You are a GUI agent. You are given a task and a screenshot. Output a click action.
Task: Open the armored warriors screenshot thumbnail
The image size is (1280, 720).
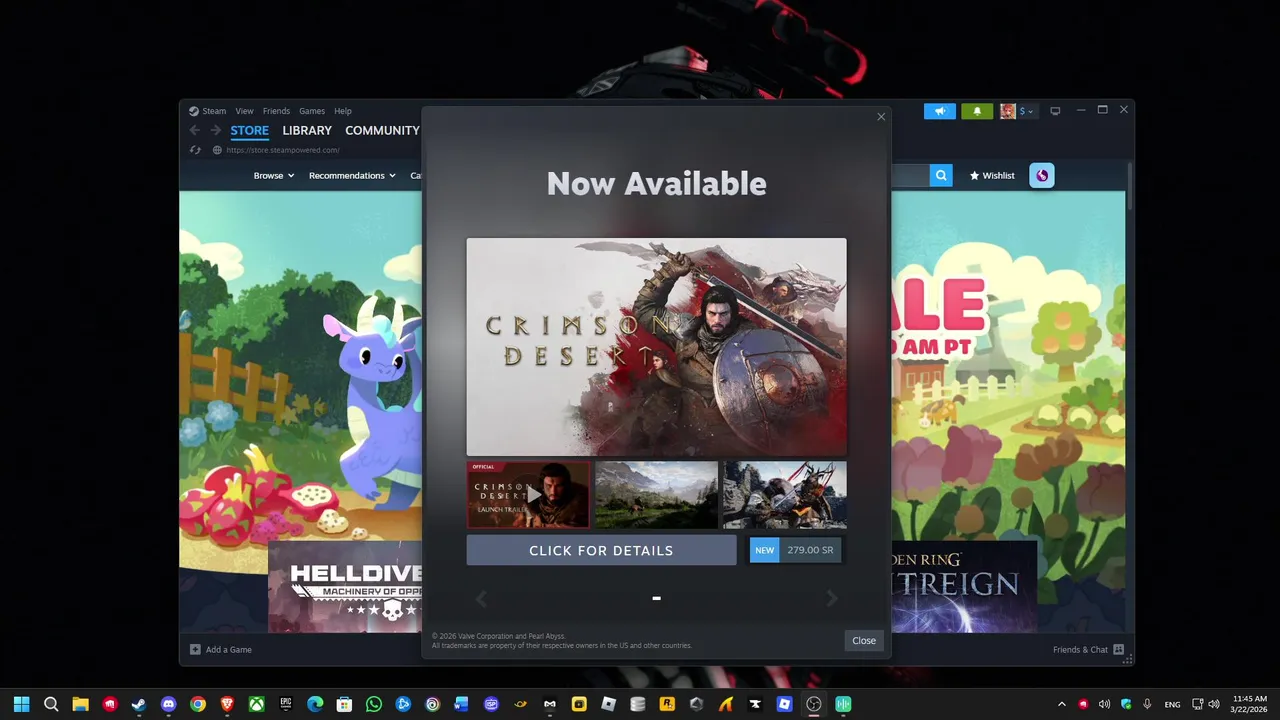click(x=785, y=494)
